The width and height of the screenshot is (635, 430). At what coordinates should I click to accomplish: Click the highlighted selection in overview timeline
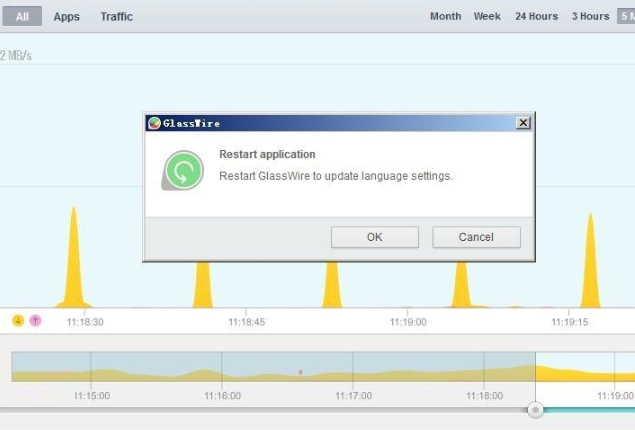coord(585,367)
